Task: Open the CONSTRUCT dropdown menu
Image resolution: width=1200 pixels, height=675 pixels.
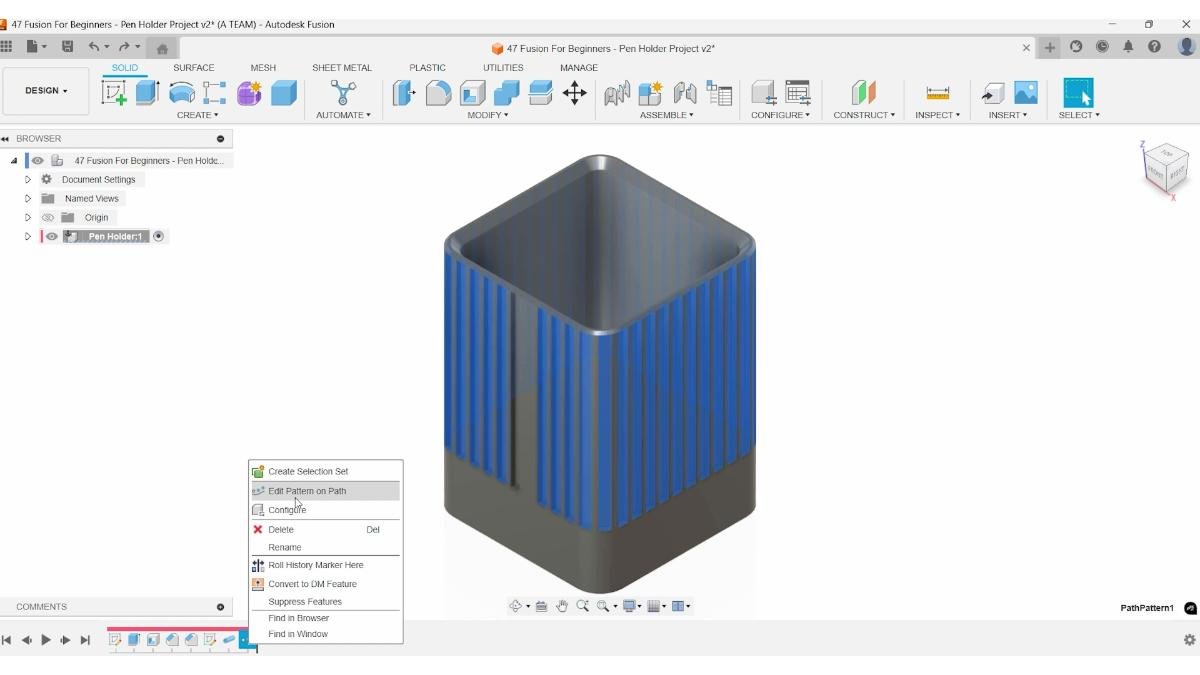Action: [x=864, y=115]
